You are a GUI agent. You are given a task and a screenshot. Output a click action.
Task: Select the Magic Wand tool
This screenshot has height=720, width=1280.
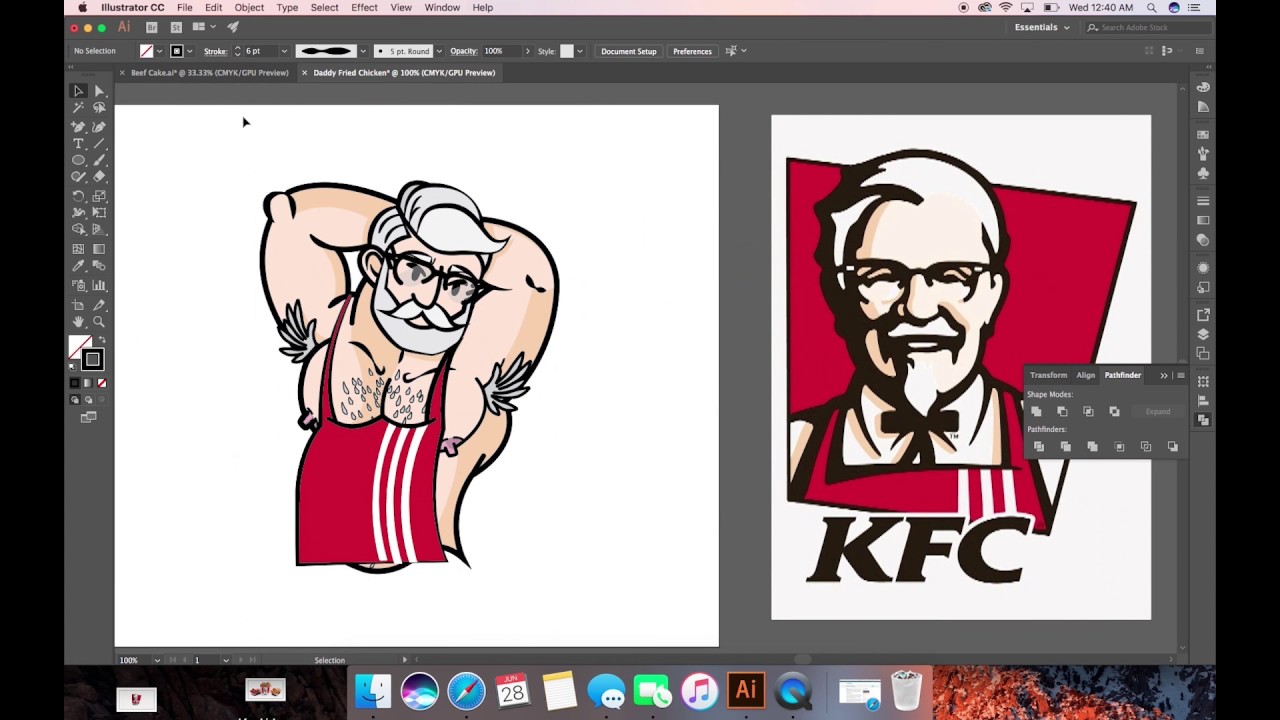(78, 108)
